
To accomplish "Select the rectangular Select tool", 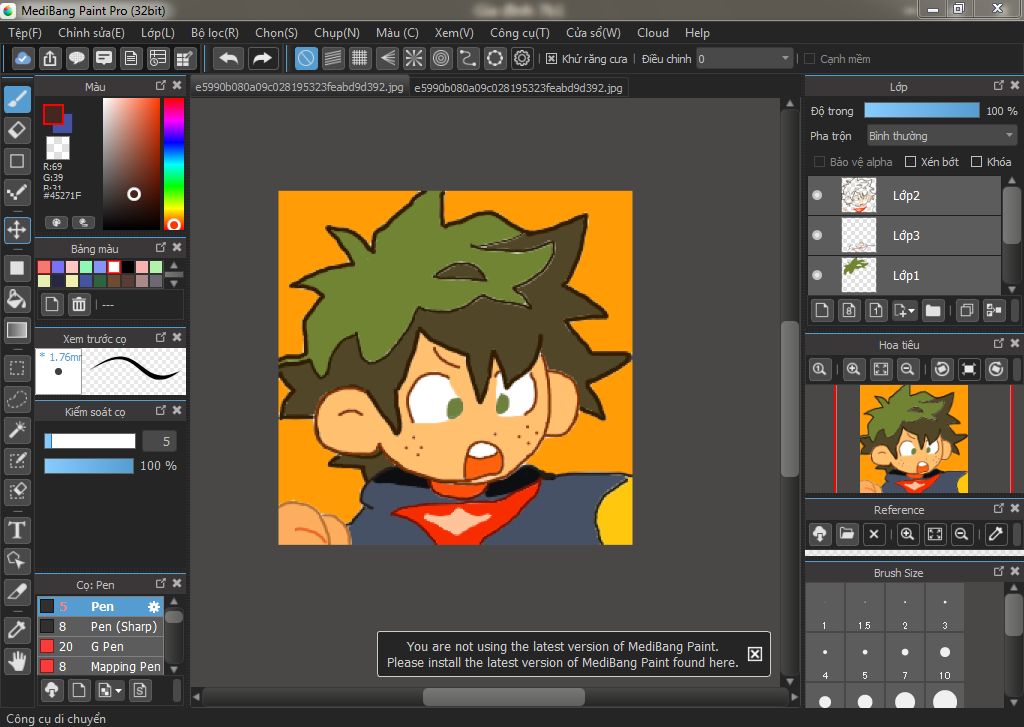I will 18,368.
